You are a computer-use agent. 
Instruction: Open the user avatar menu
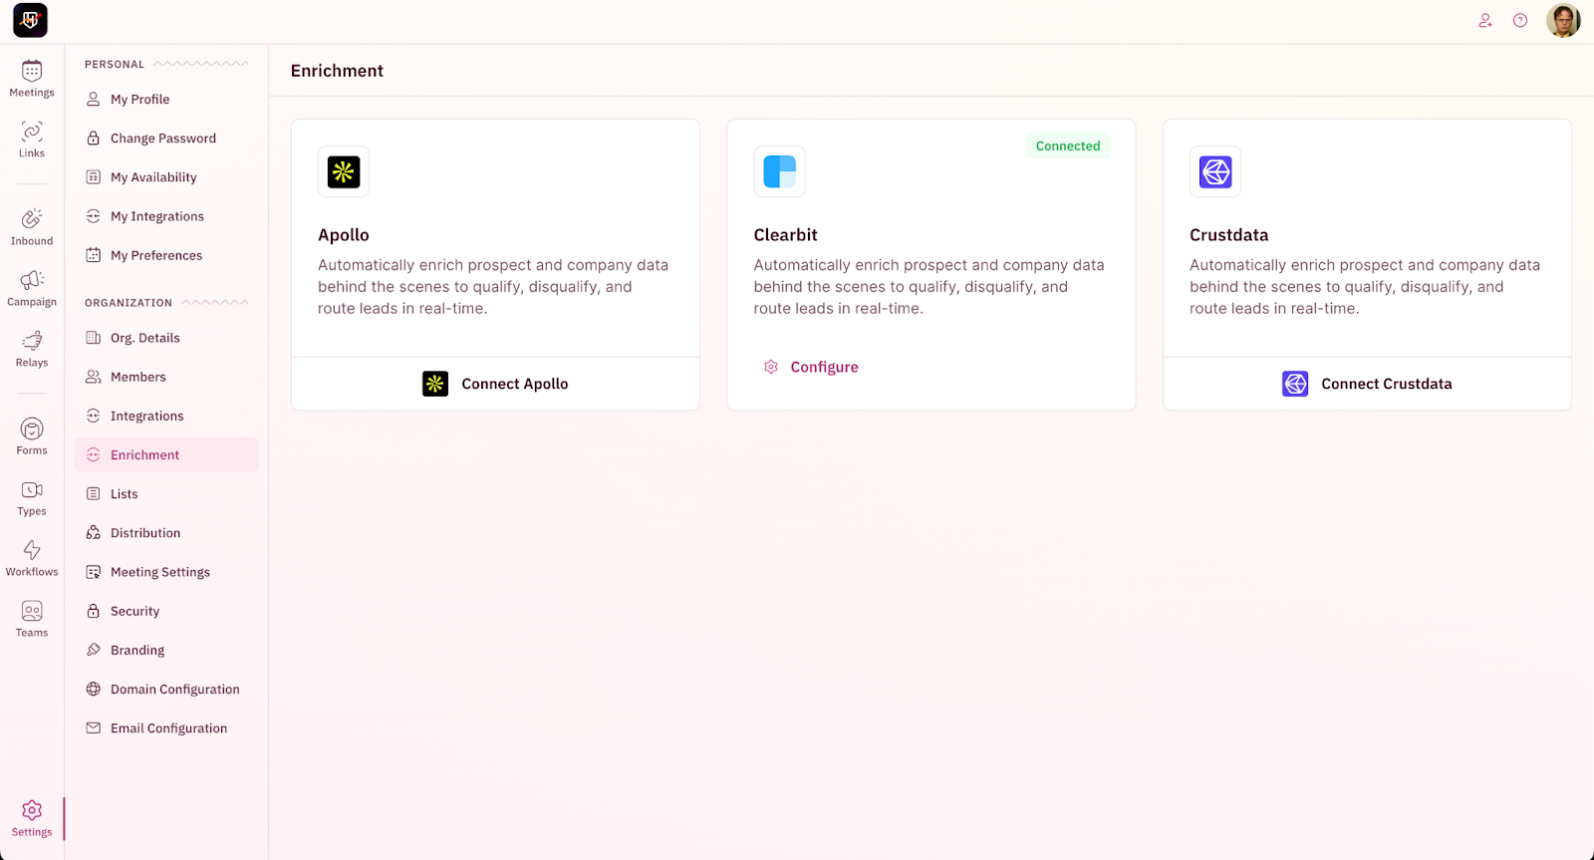[1563, 20]
